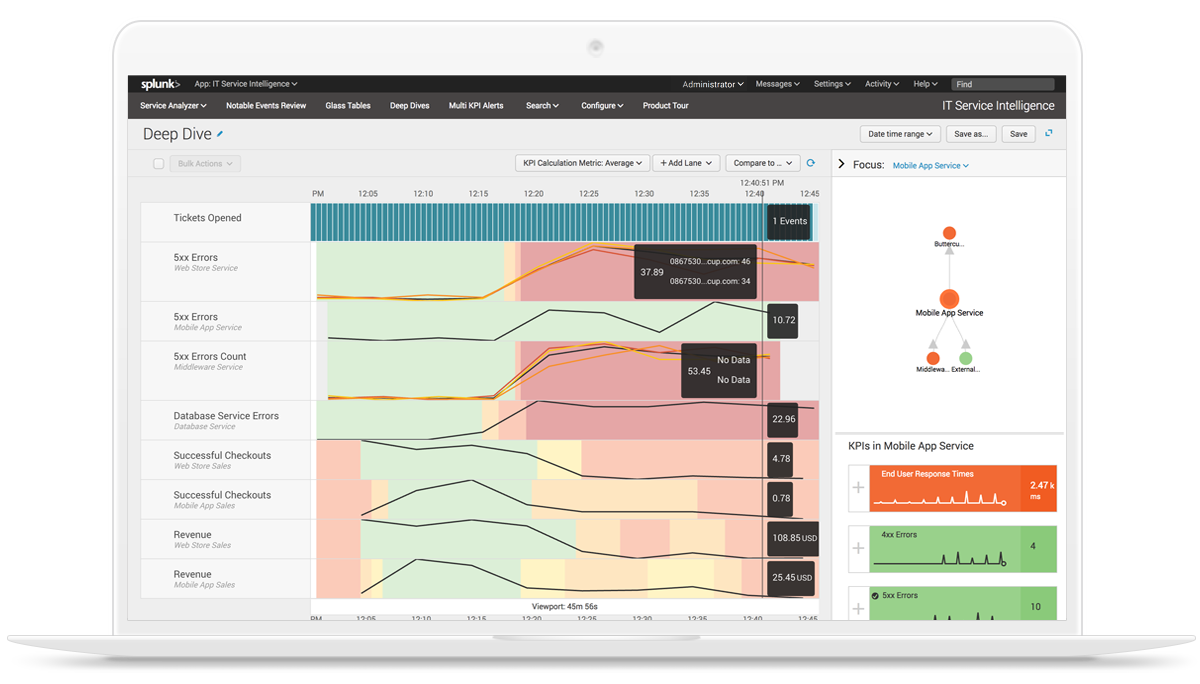The image size is (1200, 684).
Task: Open Multi KPI Alerts
Action: [x=476, y=105]
